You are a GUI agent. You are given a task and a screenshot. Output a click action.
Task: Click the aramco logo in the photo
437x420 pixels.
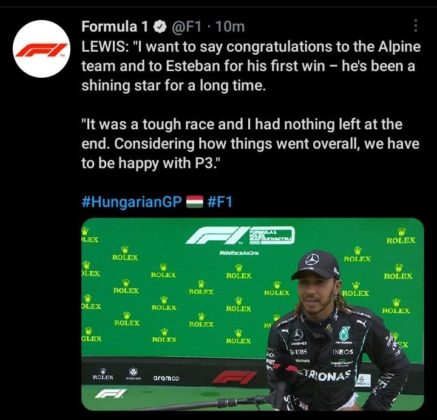tap(166, 378)
